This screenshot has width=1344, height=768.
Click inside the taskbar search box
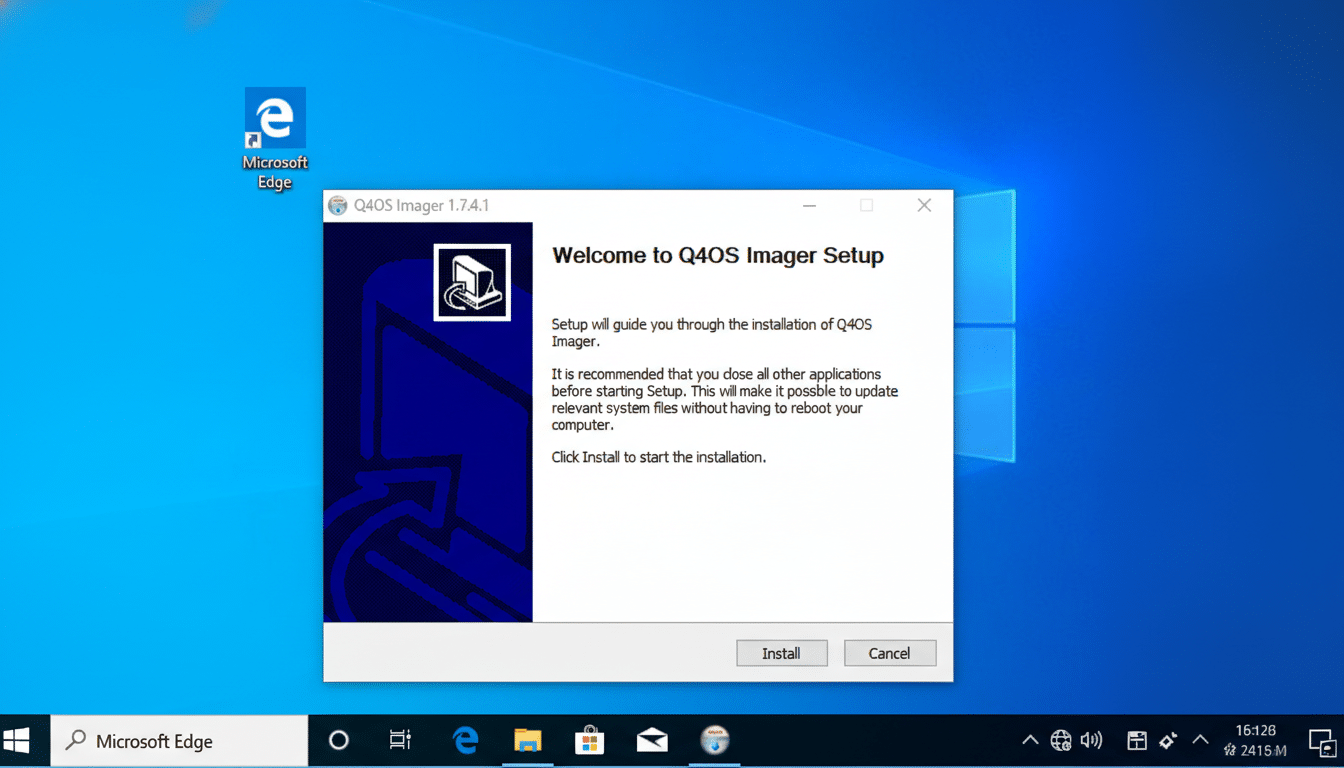(180, 740)
